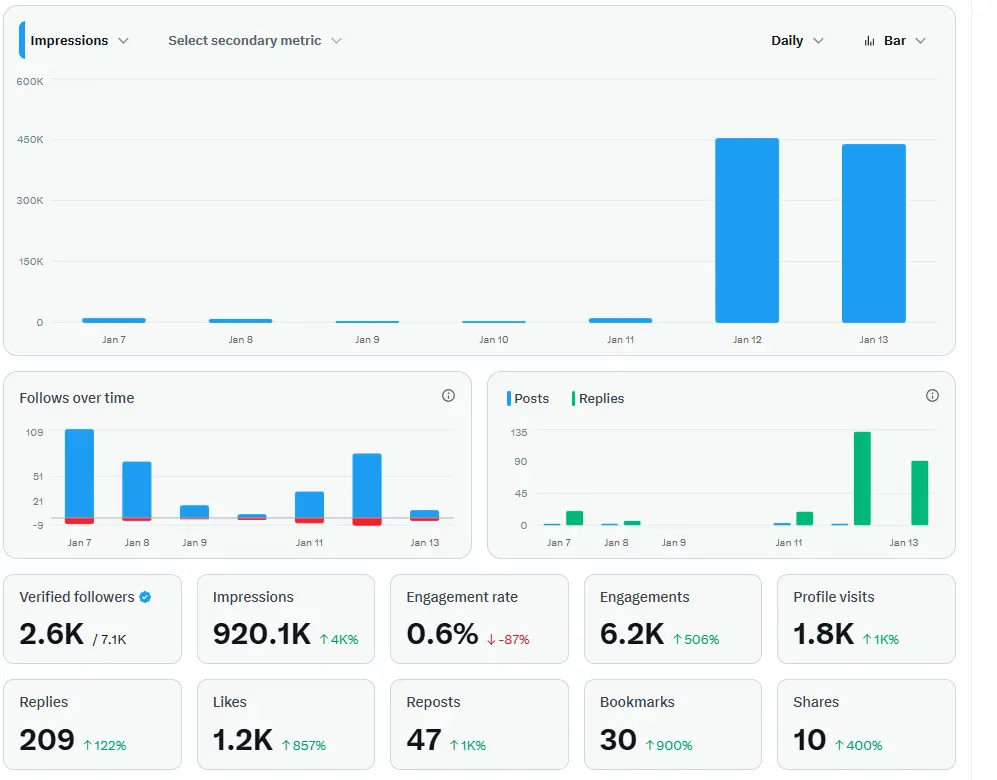
Task: Click the Jan 7 follows bar
Action: coord(79,474)
